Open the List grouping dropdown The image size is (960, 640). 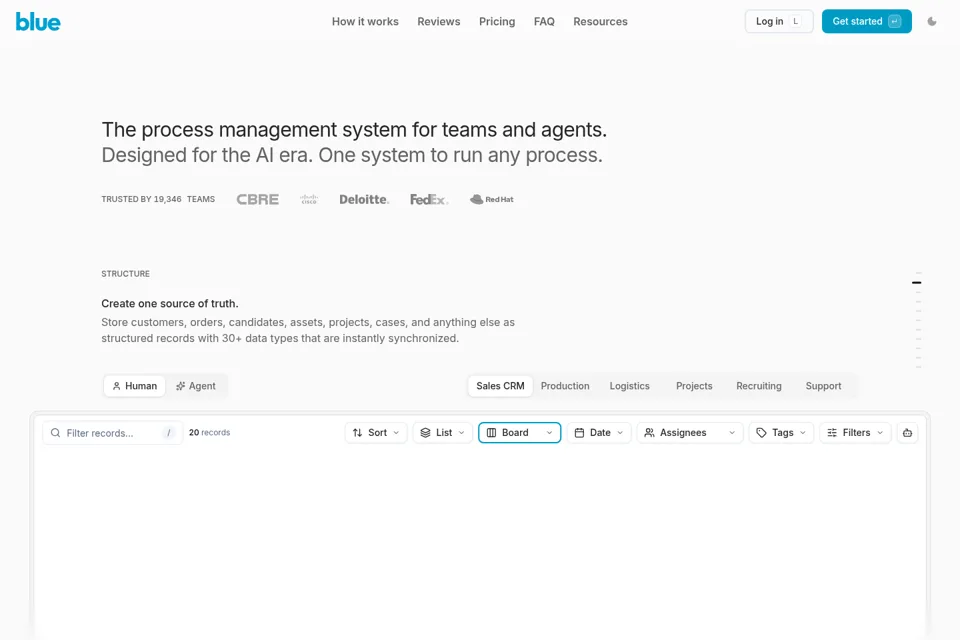click(x=443, y=433)
